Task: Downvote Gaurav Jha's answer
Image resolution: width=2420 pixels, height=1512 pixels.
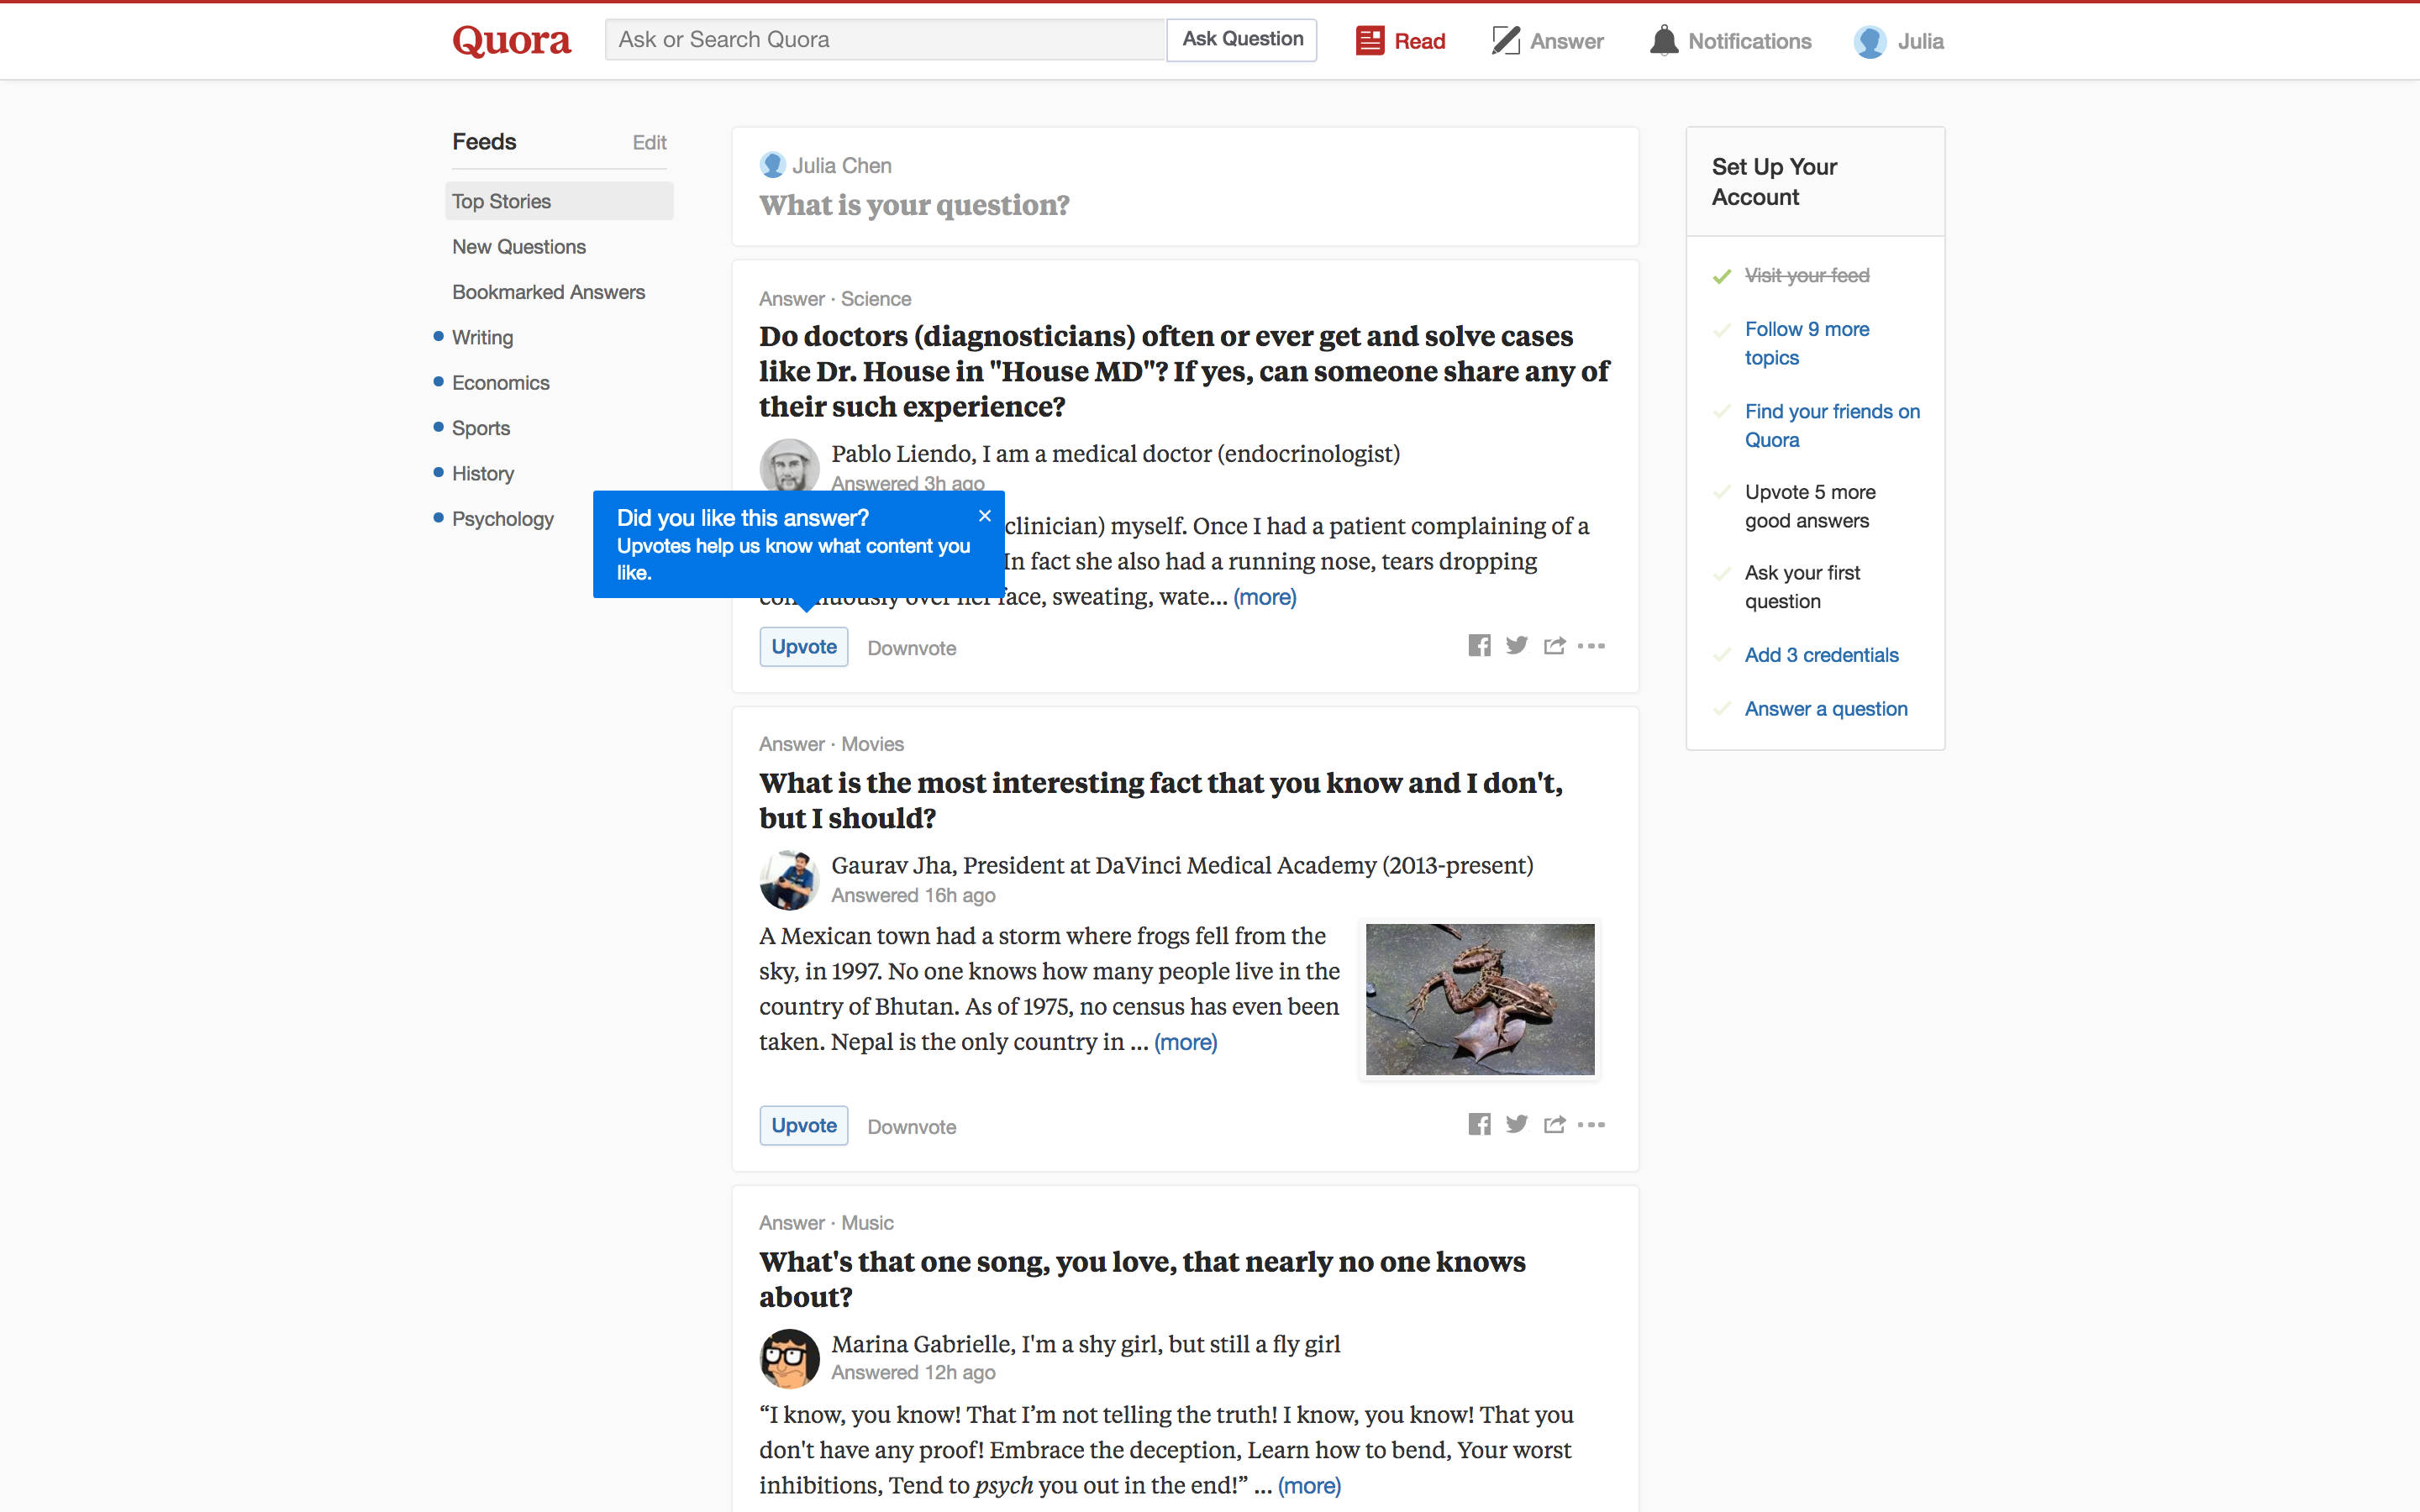Action: [x=912, y=1127]
